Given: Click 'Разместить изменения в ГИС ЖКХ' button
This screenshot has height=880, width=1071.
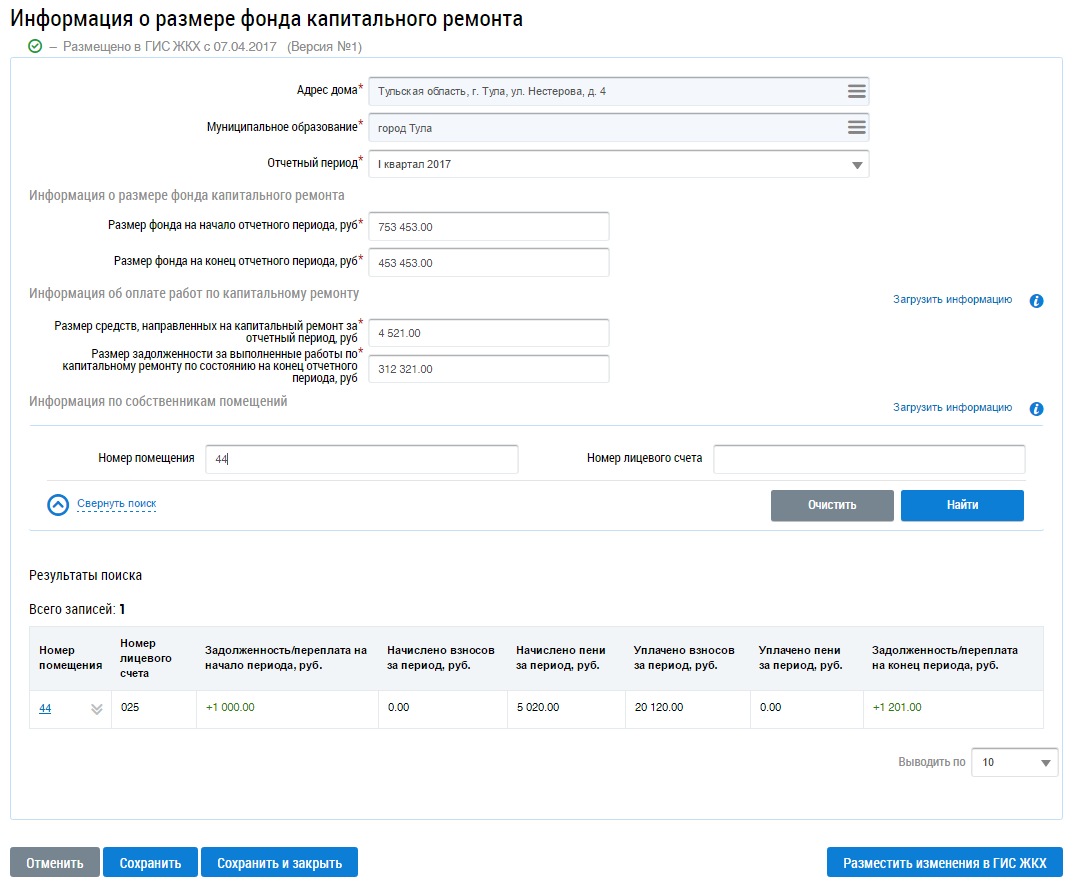Looking at the screenshot, I should [944, 862].
